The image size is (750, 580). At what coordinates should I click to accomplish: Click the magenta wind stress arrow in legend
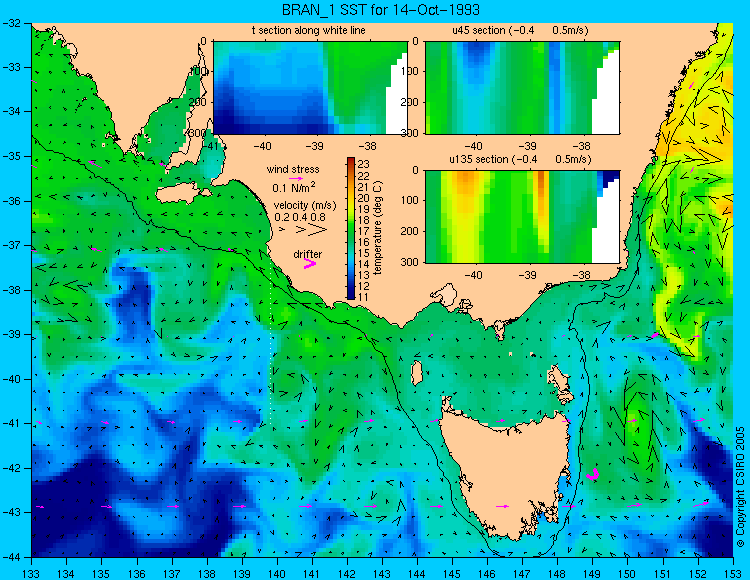click(x=295, y=178)
